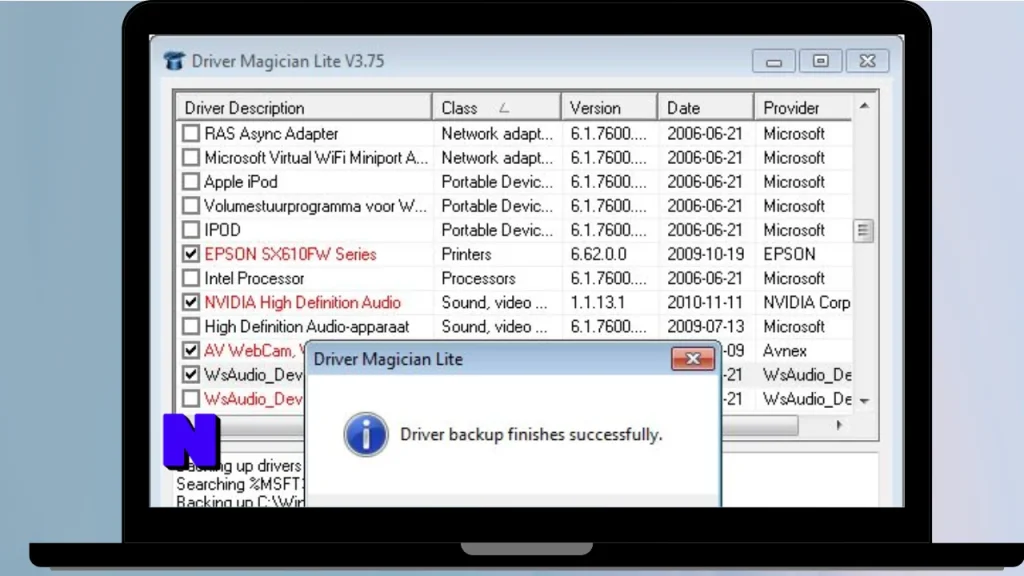Close the Driver Magician Lite V3.75 window

point(867,61)
